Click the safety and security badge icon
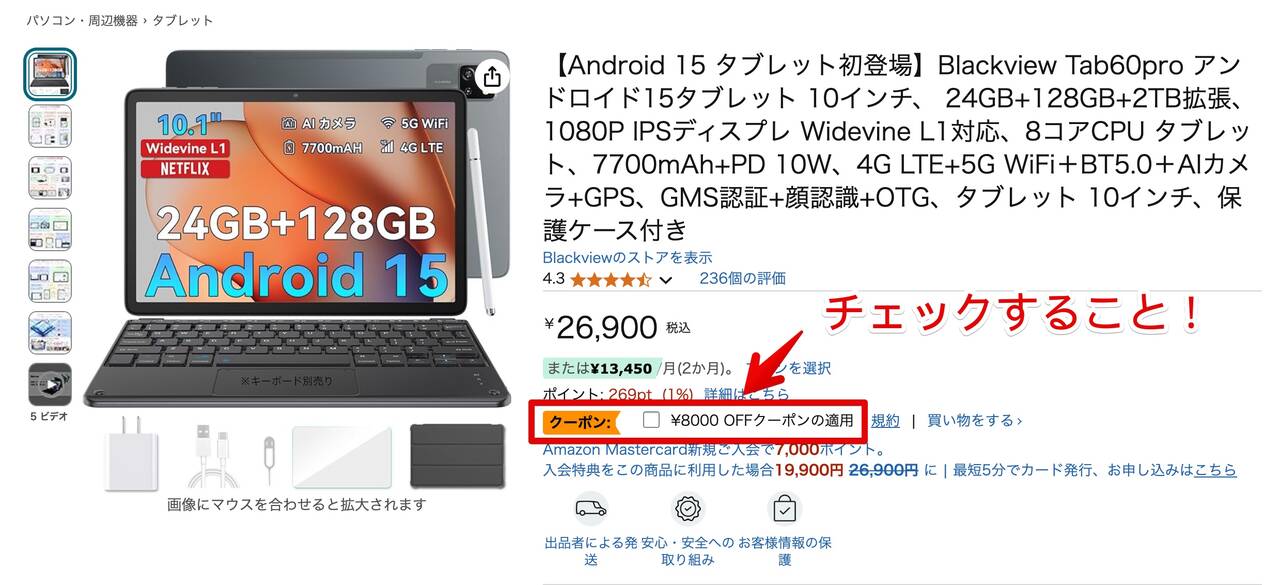Viewport: 1280px width, 585px height. pyautogui.click(x=688, y=509)
